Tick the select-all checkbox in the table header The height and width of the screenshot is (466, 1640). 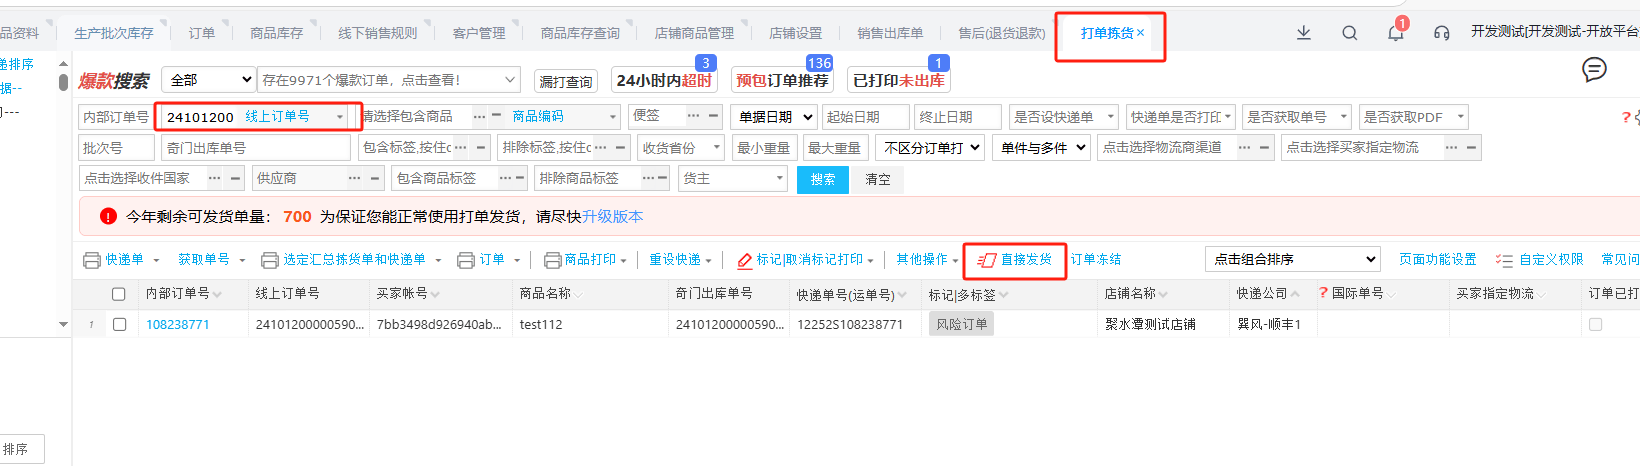[119, 294]
